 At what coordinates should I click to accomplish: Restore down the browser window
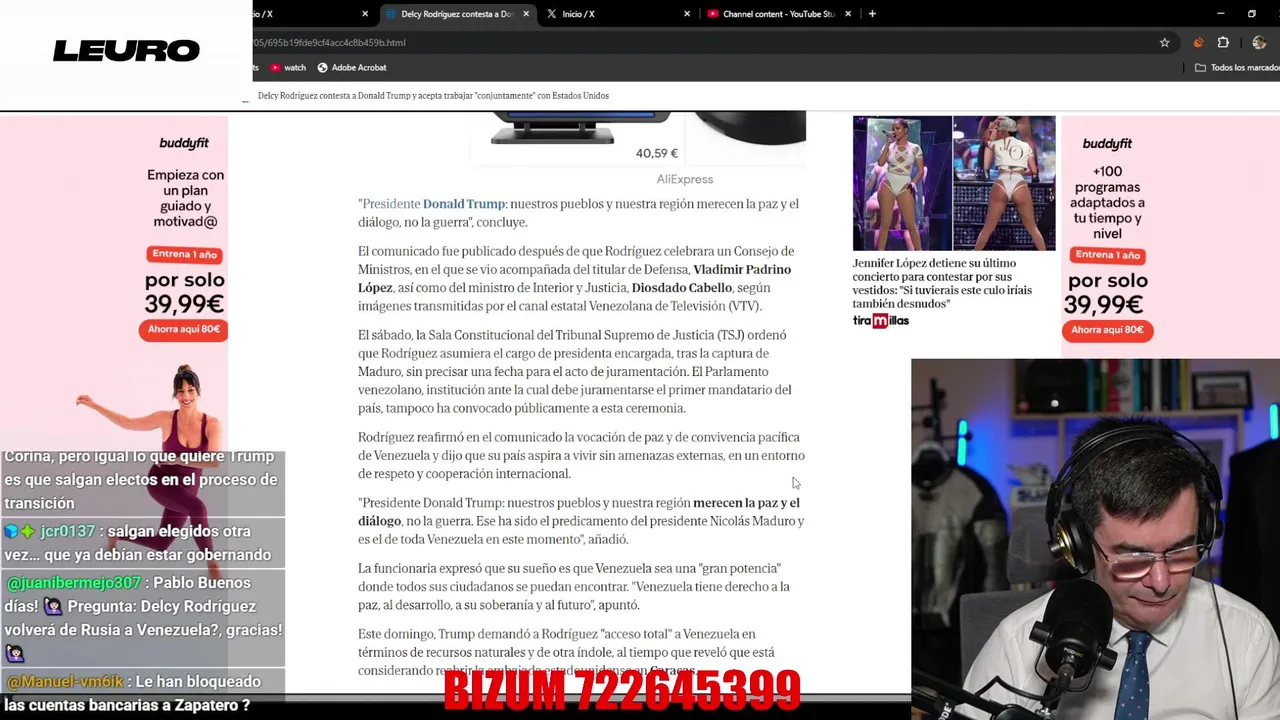tap(1252, 14)
